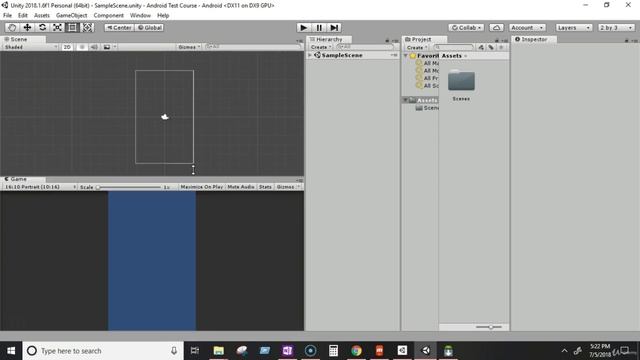Switch to the Scene tab
Image resolution: width=640 pixels, height=360 pixels.
23,39
